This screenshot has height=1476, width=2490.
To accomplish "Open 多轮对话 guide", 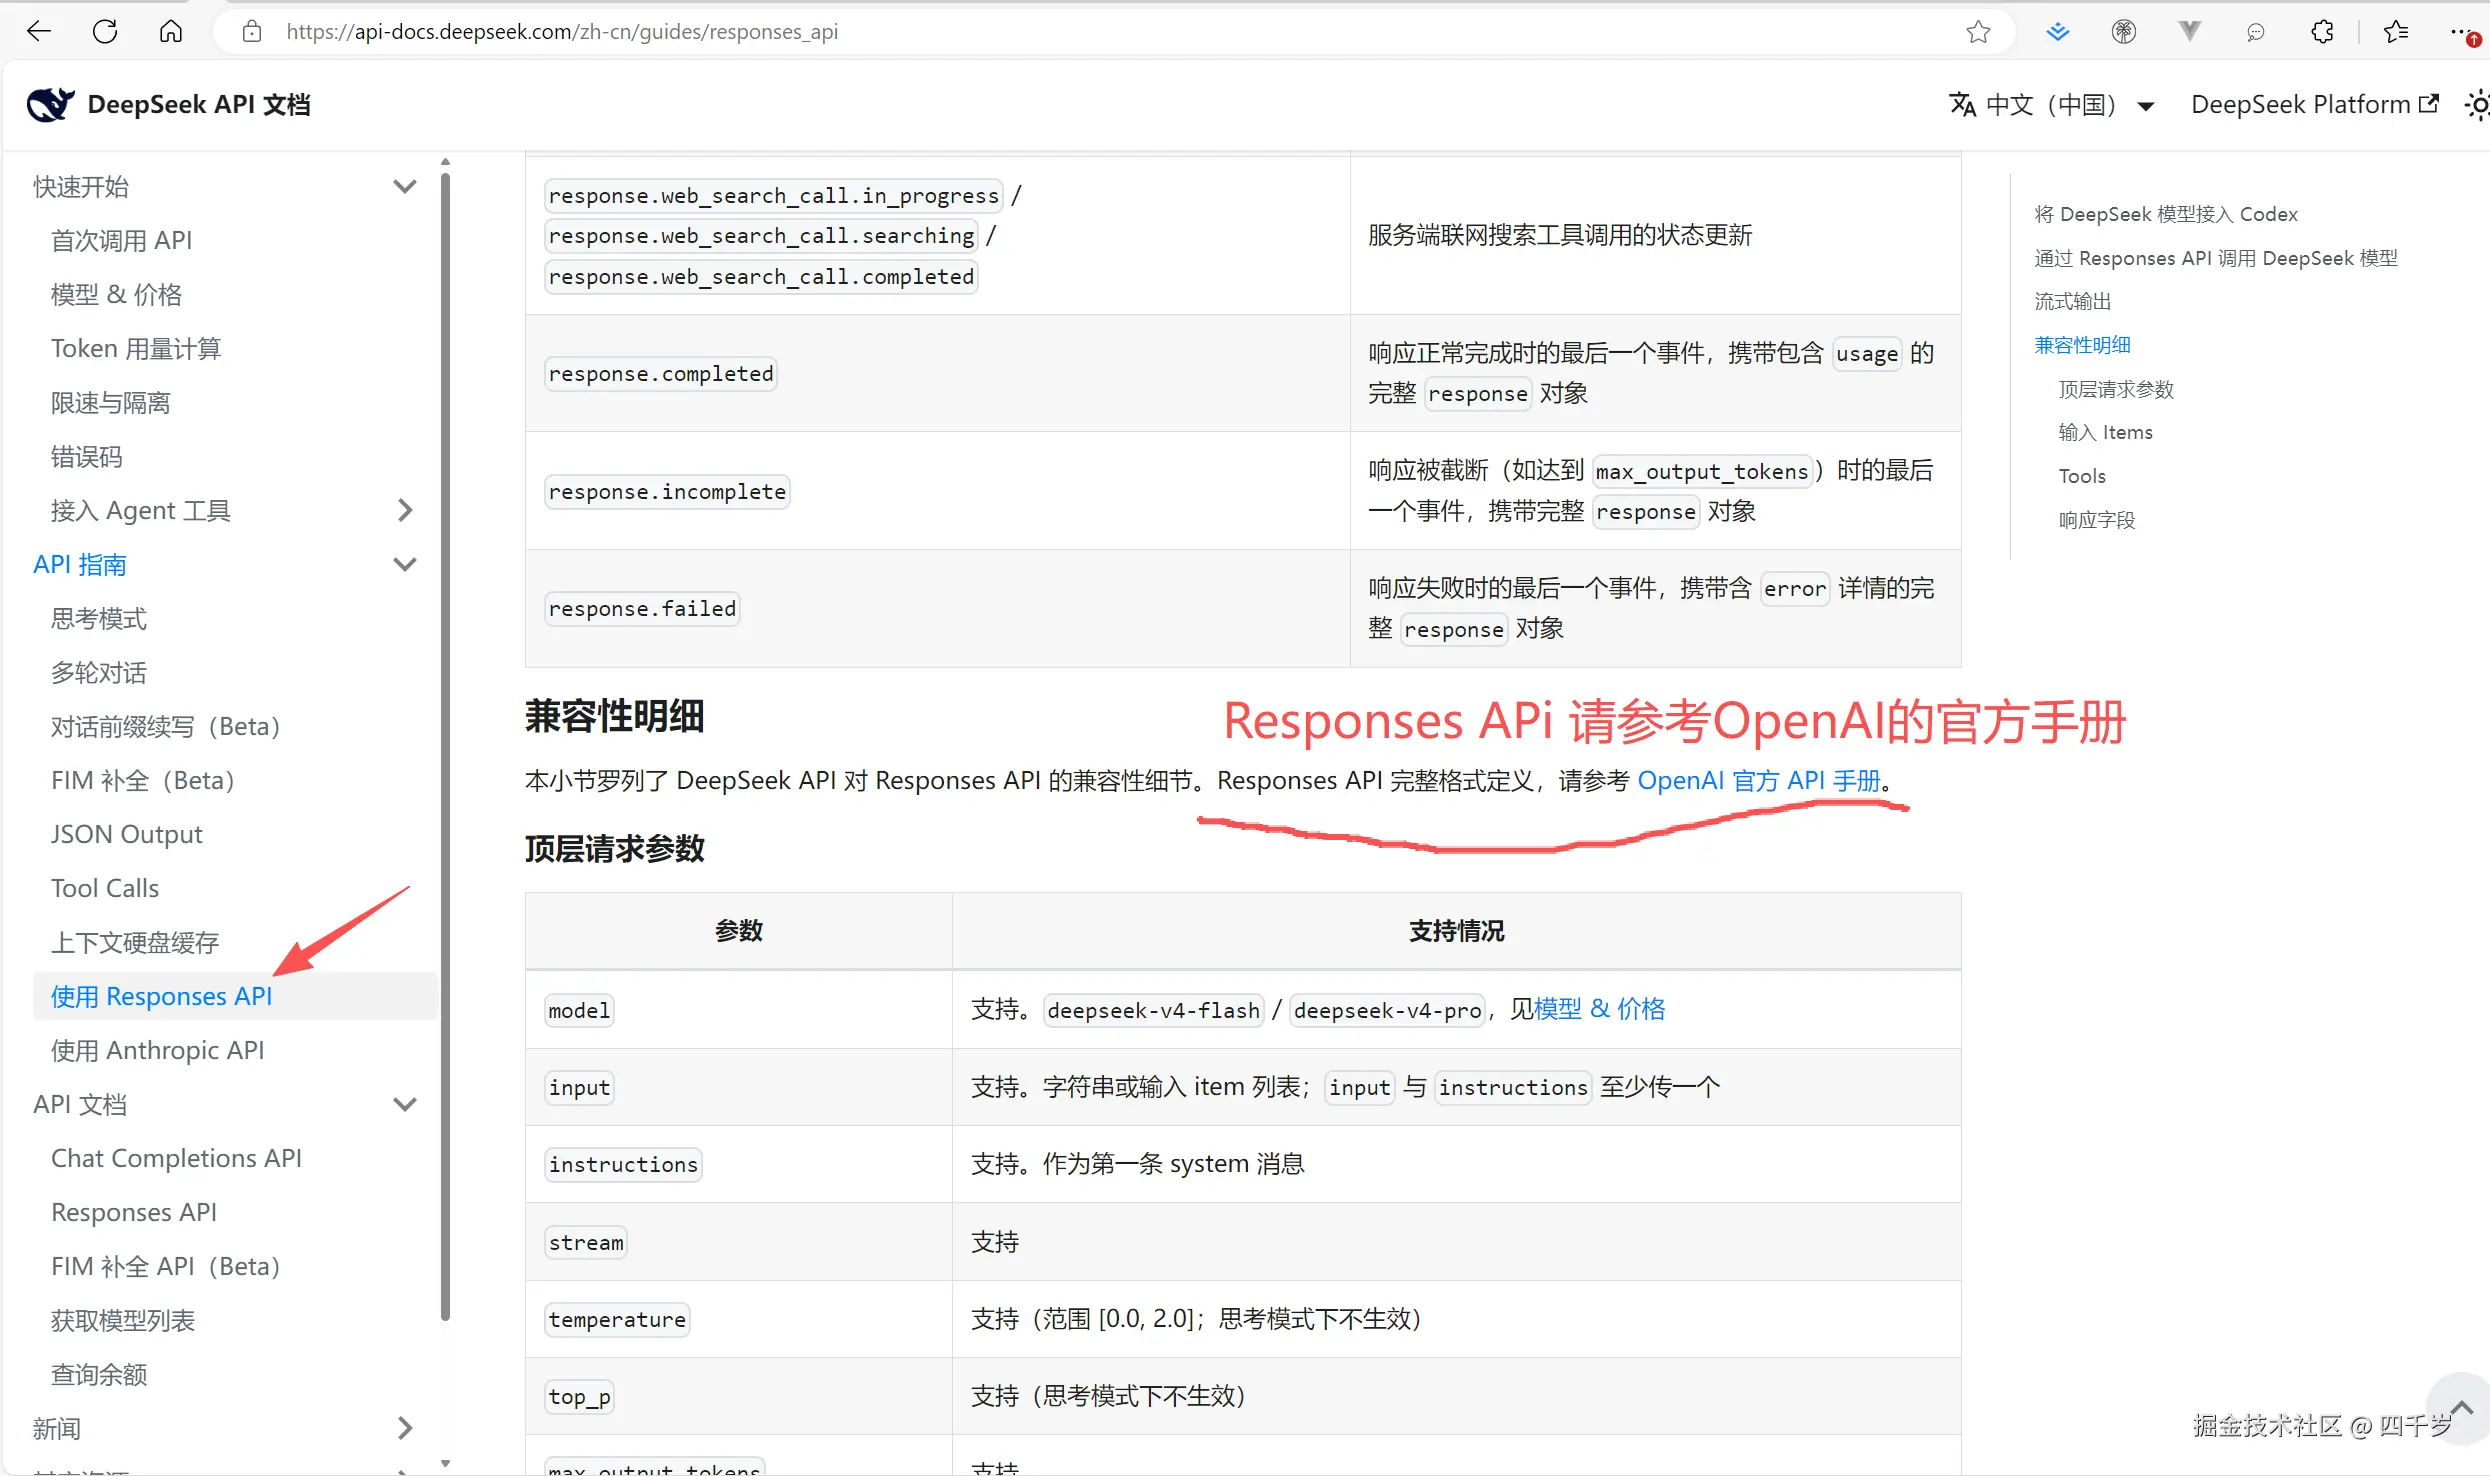I will (98, 672).
